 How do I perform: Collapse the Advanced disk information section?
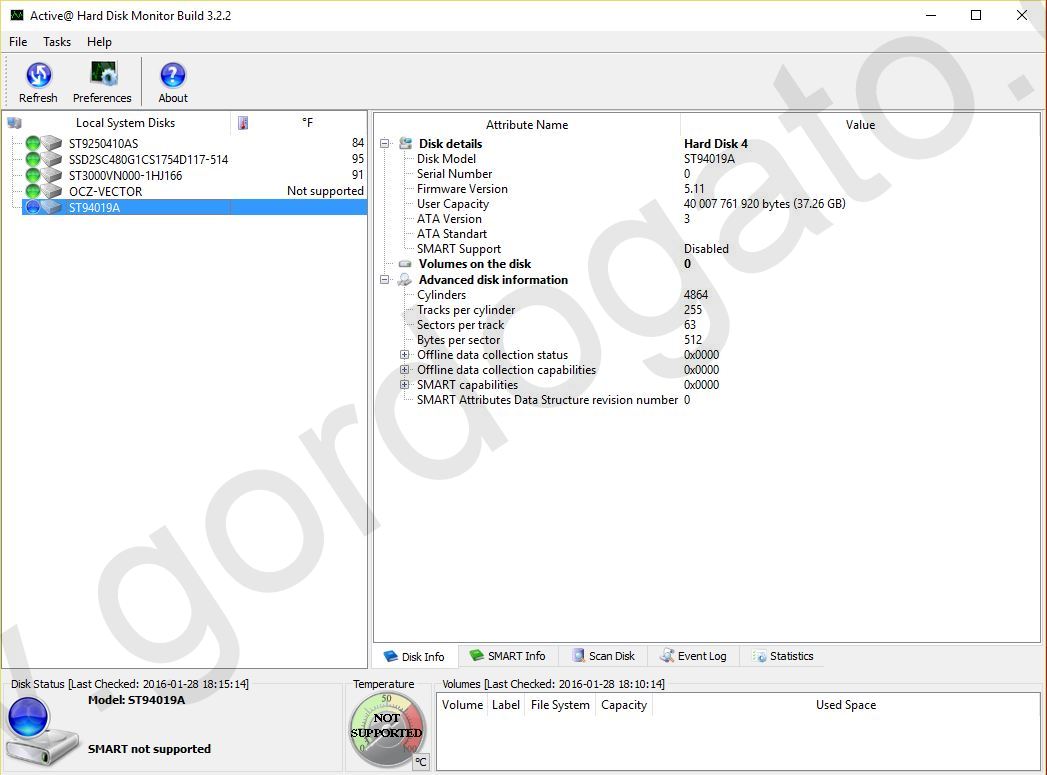click(385, 280)
